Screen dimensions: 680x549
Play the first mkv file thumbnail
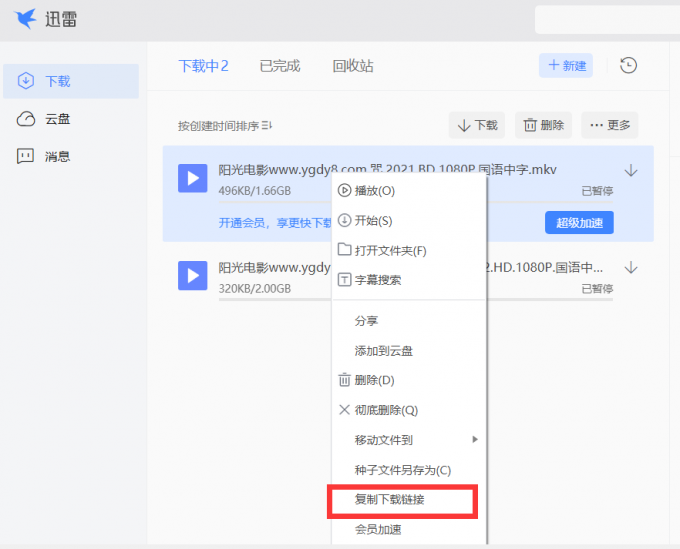click(193, 178)
